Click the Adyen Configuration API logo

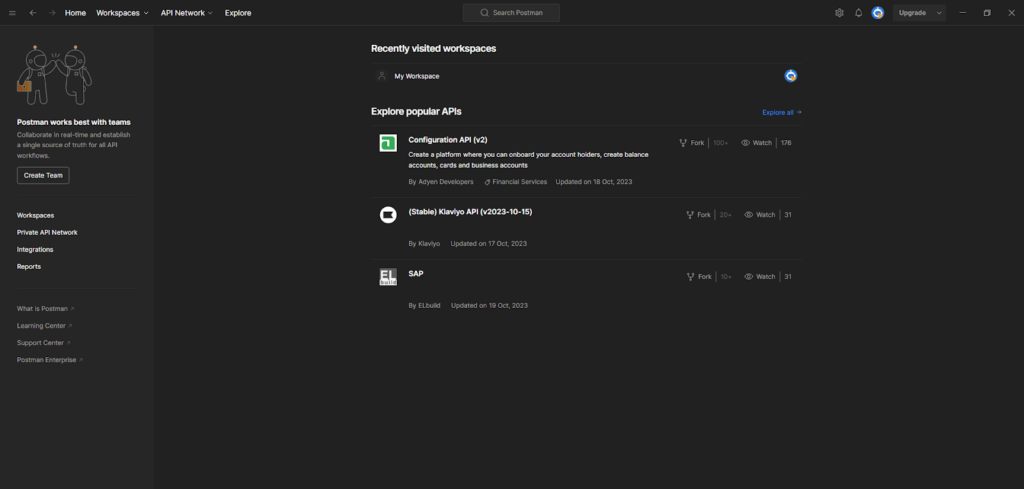pos(388,143)
